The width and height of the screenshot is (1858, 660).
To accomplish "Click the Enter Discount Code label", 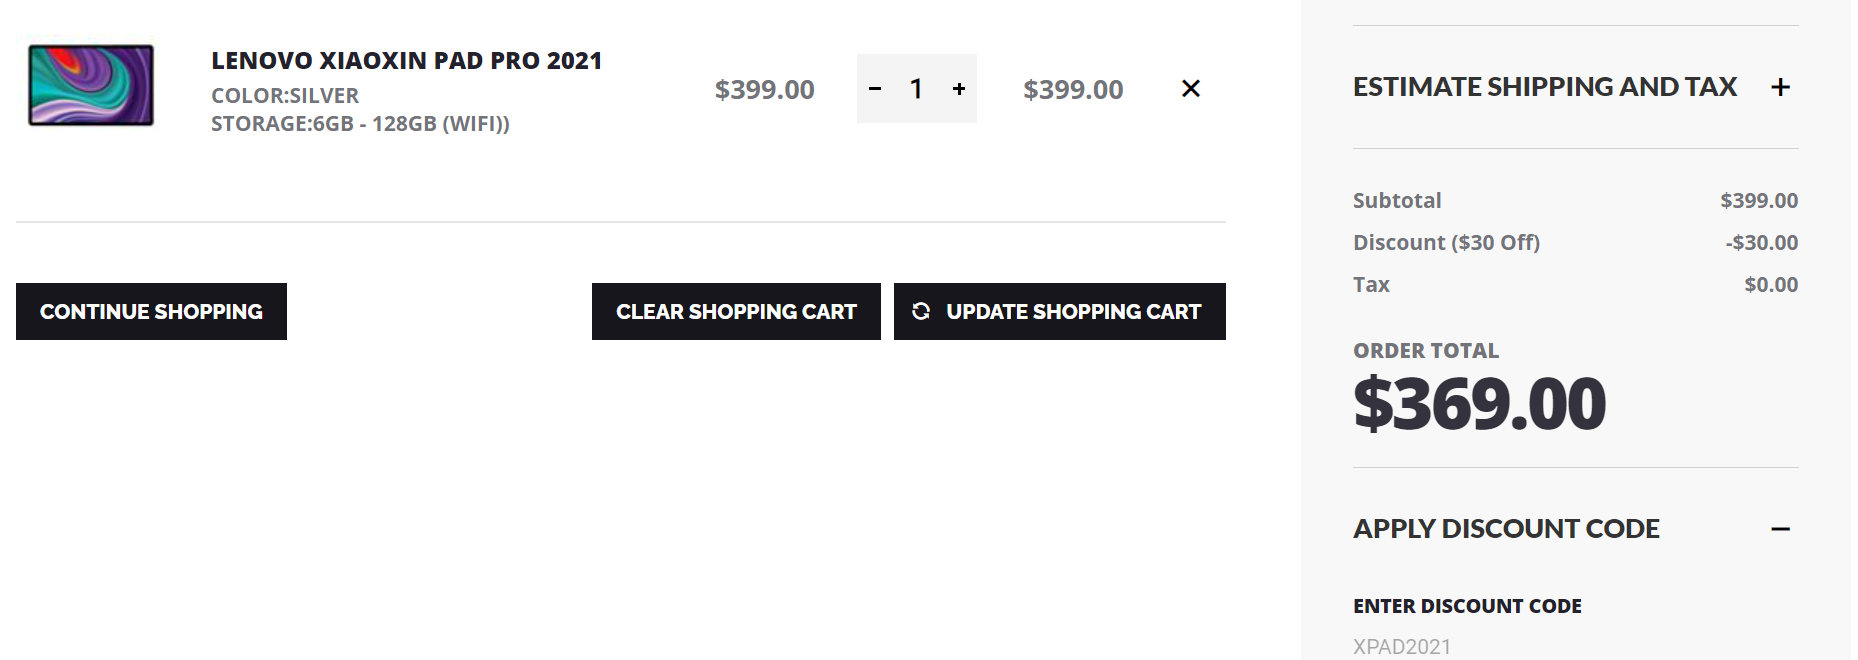I will click(1467, 606).
